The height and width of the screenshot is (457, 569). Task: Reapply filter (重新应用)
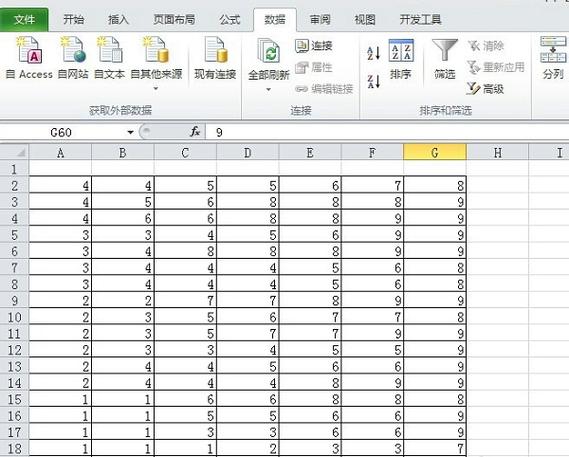point(496,67)
